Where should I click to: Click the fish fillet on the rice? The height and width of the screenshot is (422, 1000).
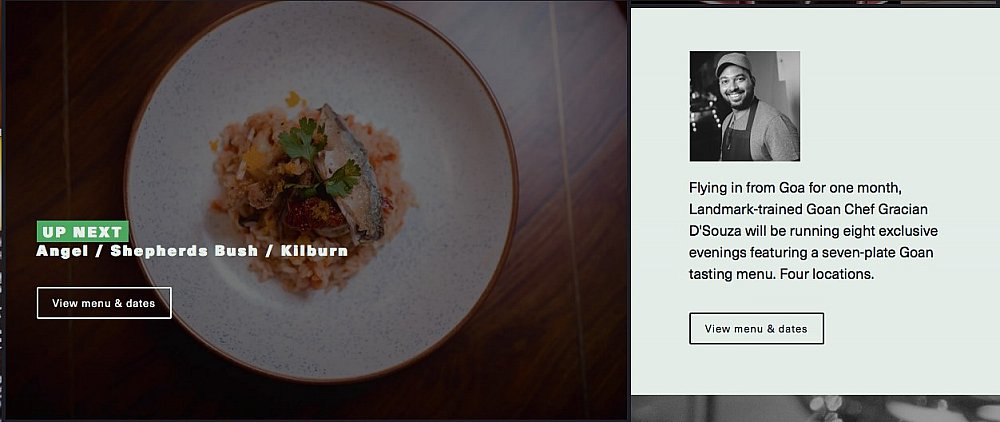351,171
